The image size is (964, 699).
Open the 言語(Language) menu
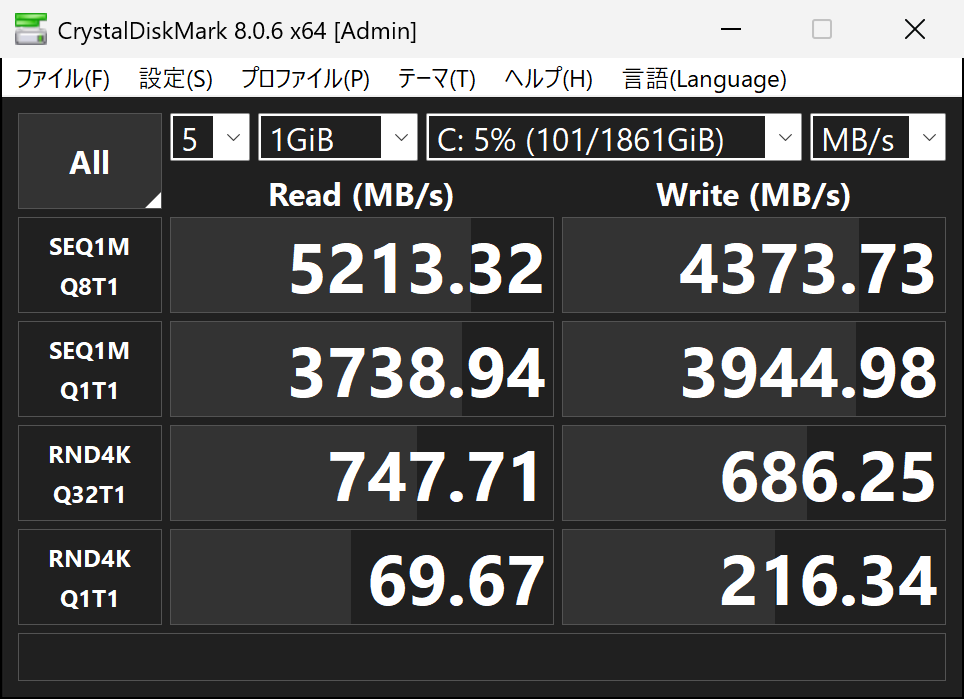pos(704,80)
